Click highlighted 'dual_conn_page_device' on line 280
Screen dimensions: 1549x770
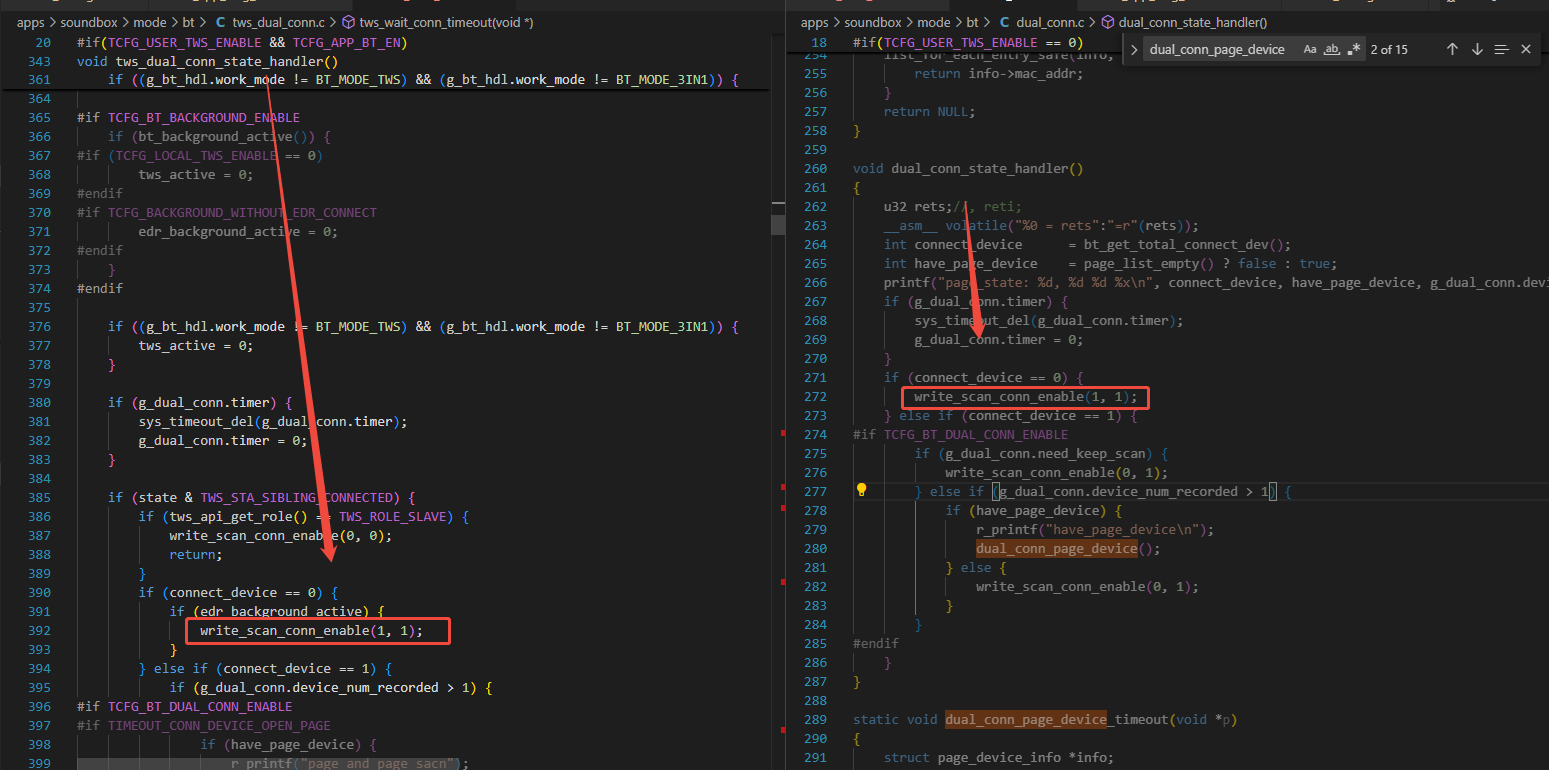pos(1057,548)
